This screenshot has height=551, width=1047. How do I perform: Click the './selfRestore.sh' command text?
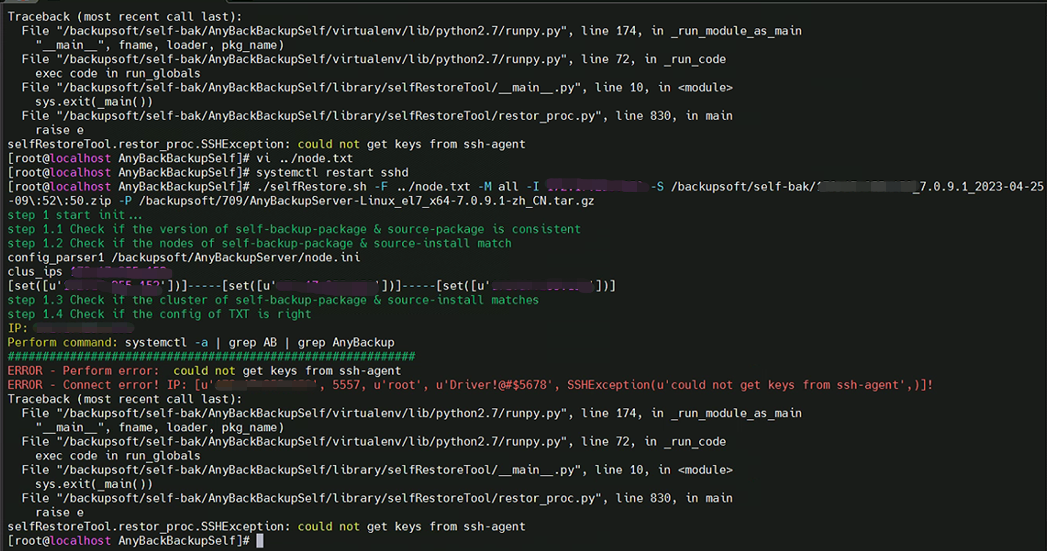(x=312, y=186)
